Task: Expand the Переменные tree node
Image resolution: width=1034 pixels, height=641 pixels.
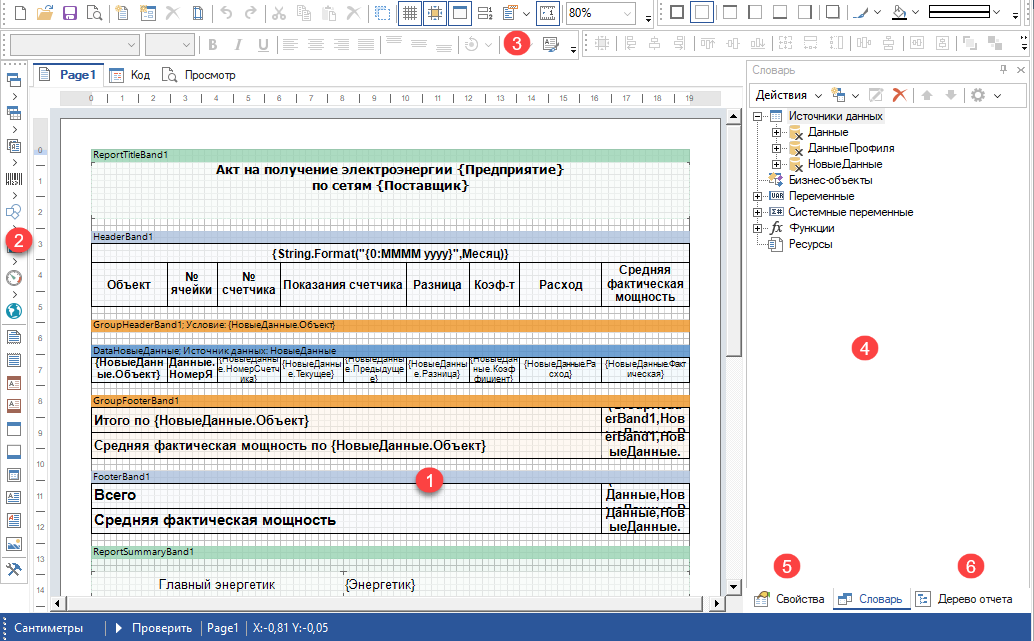Action: 758,197
